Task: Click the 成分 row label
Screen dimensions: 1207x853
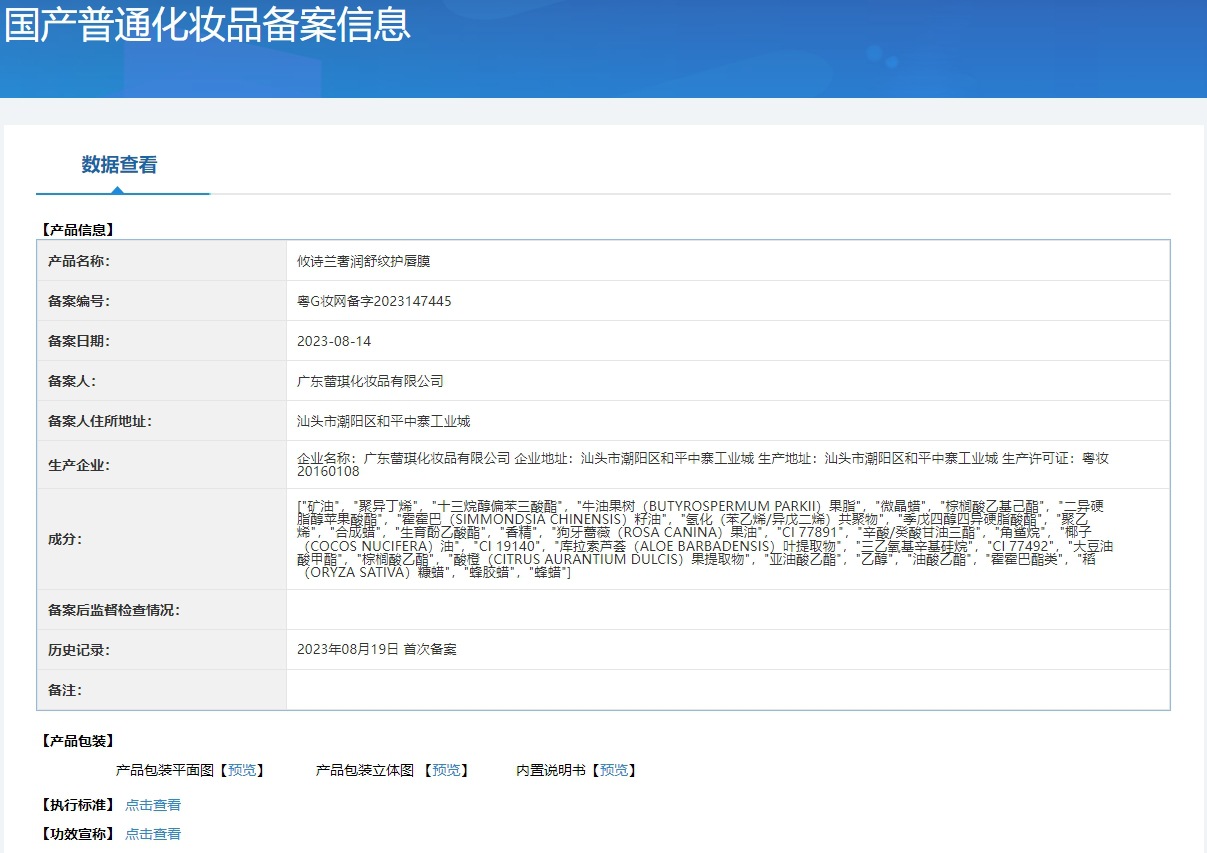Action: (65, 540)
